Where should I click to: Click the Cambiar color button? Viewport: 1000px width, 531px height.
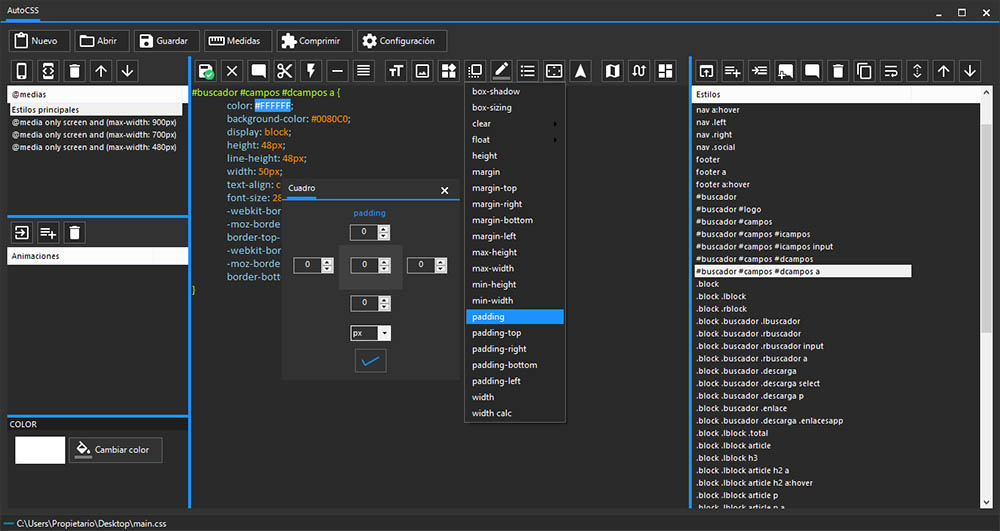coord(115,450)
